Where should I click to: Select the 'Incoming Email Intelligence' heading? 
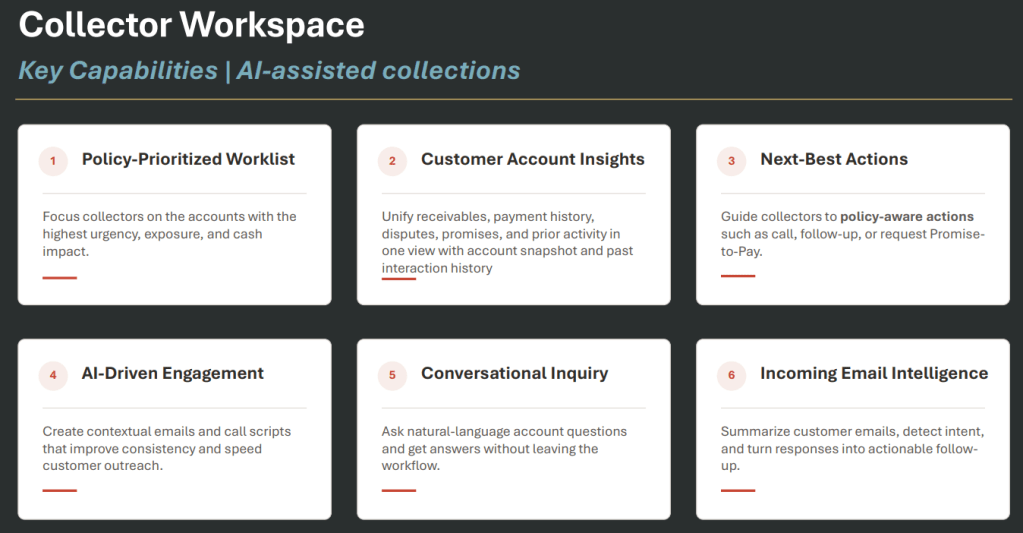(x=874, y=373)
